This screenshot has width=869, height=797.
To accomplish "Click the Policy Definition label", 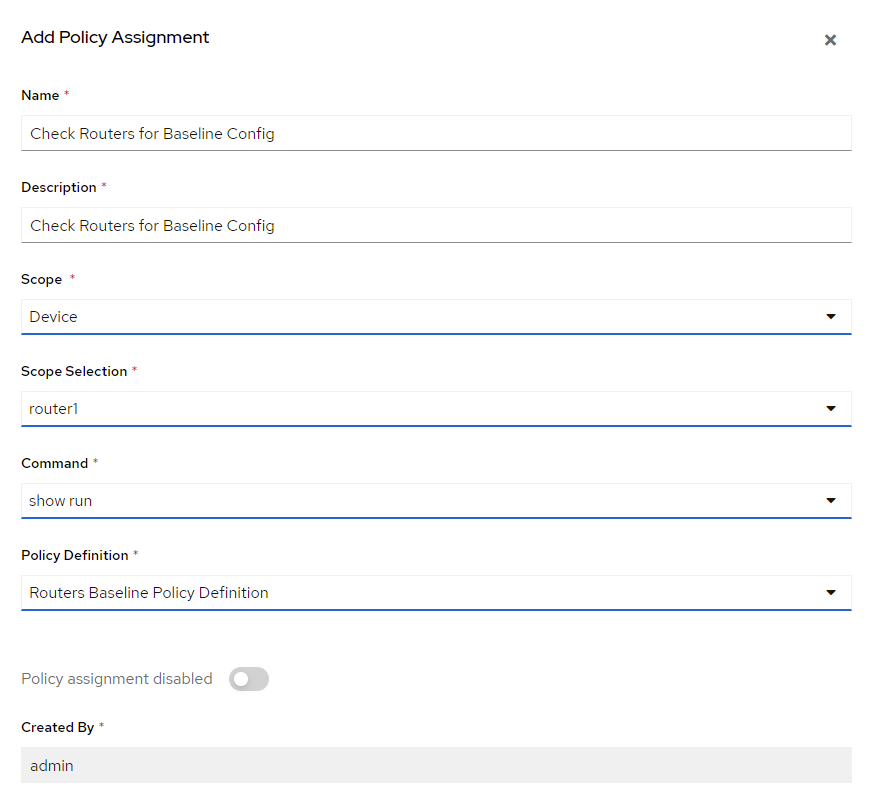I will point(75,555).
